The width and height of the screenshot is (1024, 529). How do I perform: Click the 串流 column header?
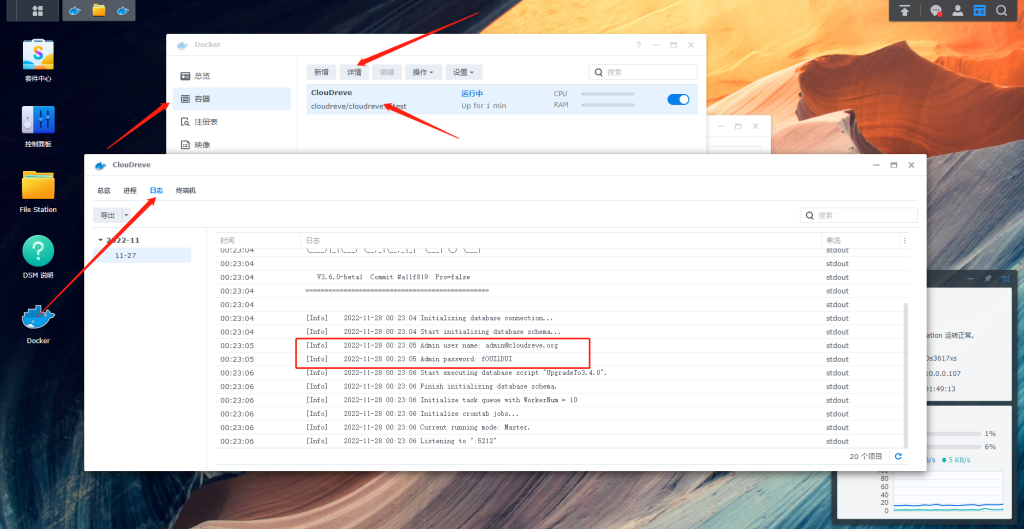click(861, 240)
